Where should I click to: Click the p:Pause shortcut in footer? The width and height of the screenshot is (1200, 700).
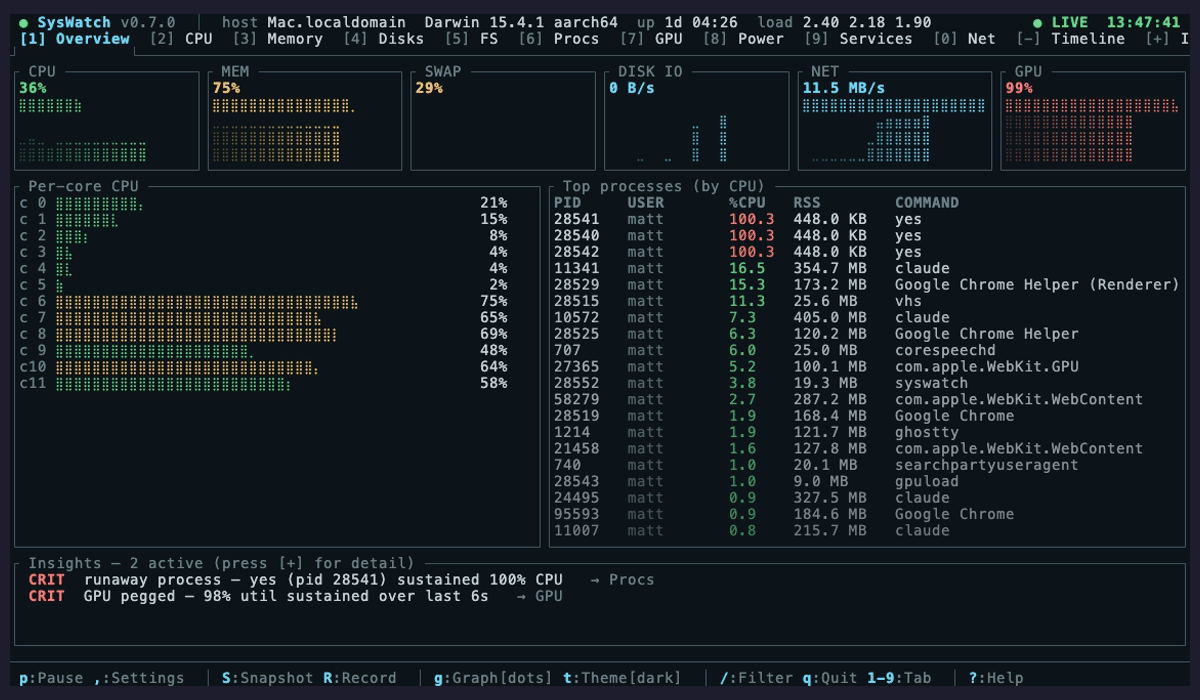[52, 678]
